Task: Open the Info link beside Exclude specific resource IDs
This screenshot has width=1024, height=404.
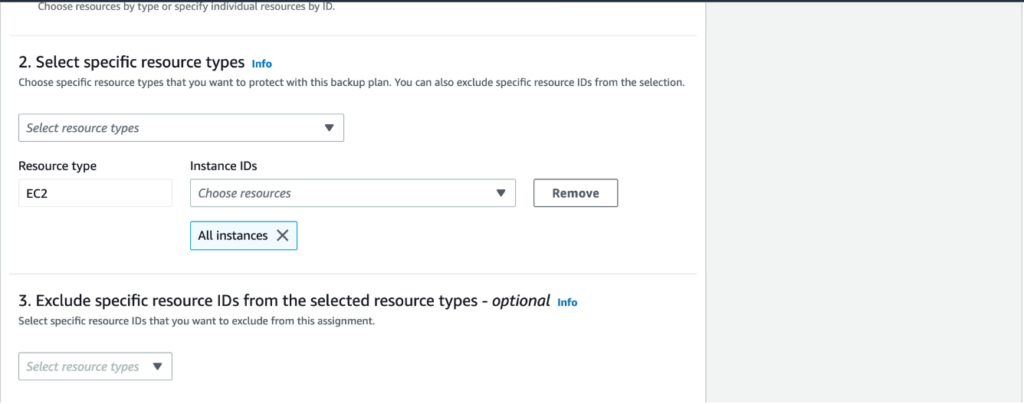Action: 568,302
